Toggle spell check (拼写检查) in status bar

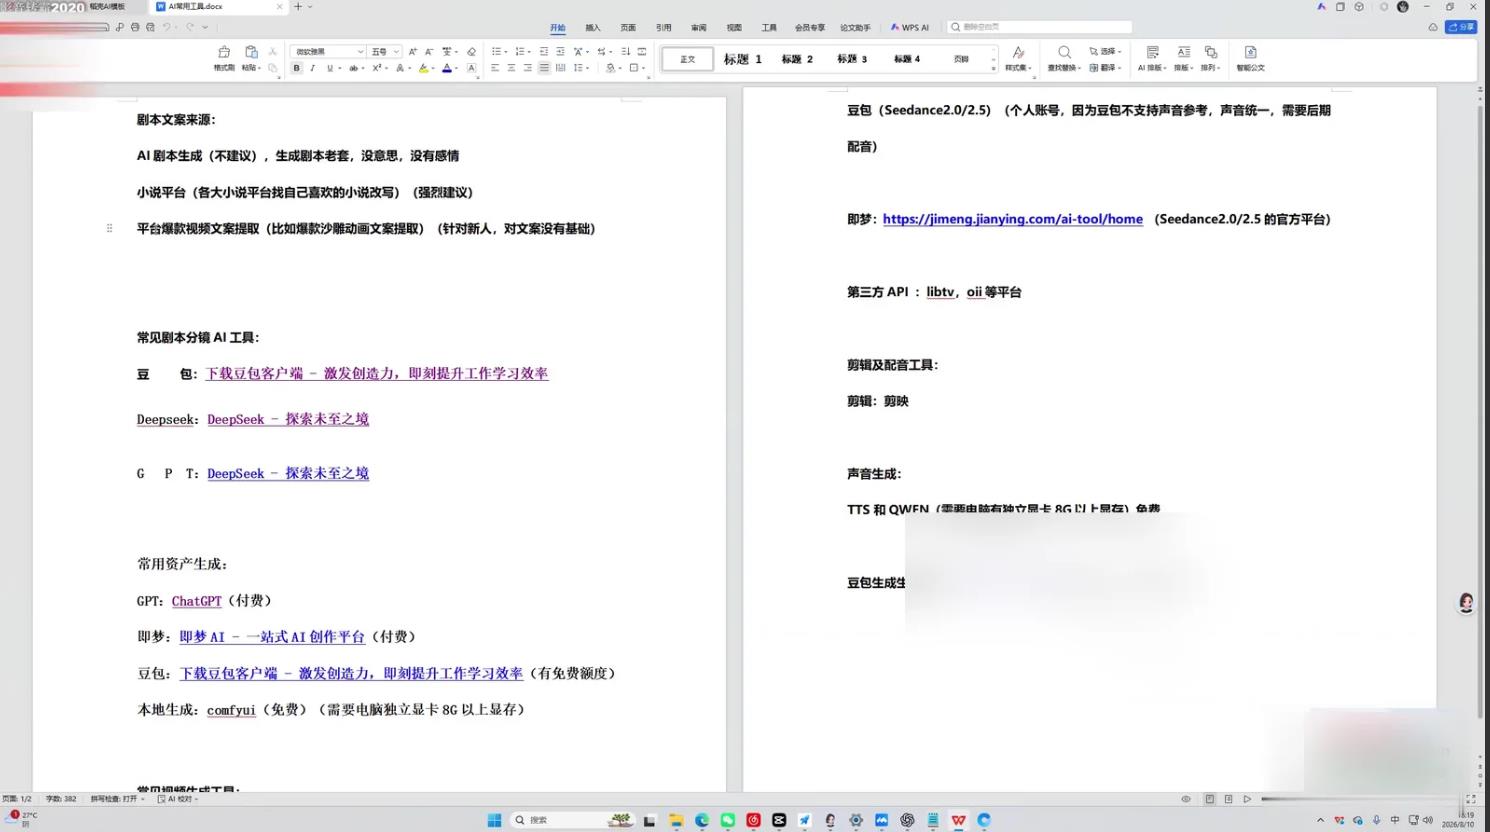tap(117, 799)
